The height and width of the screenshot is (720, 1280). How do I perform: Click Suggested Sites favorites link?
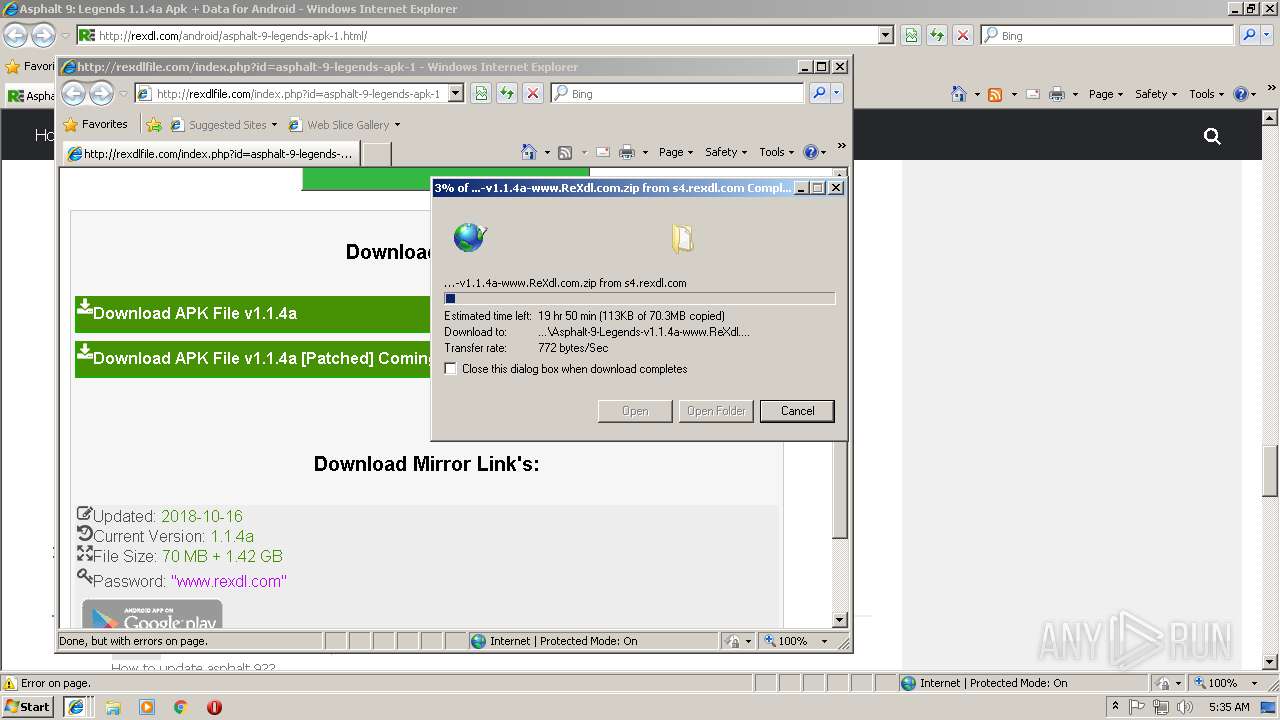[224, 125]
